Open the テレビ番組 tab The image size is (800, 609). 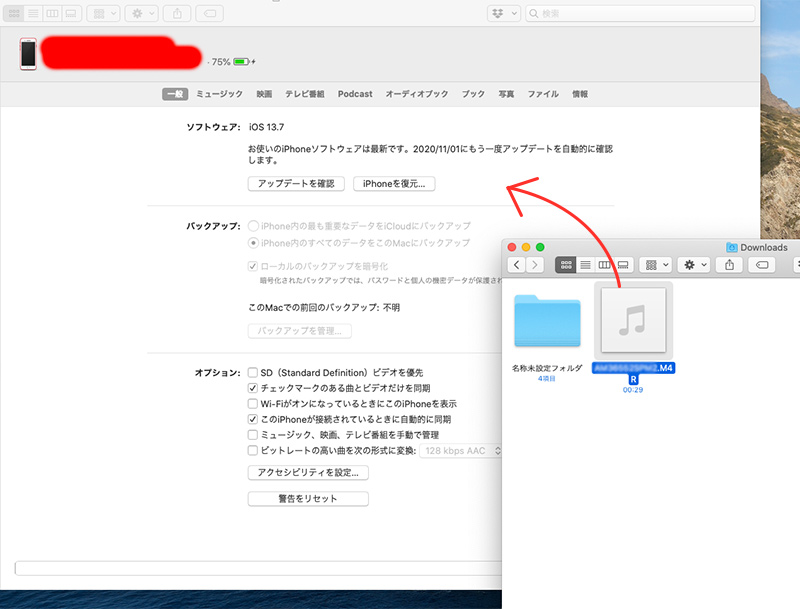pos(305,94)
